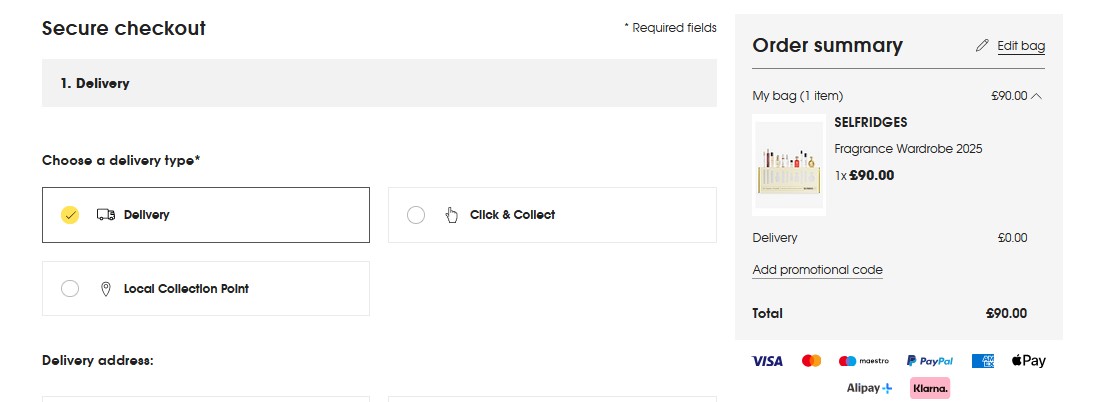
Task: Toggle the My bag (1 item) section
Action: tap(798, 96)
